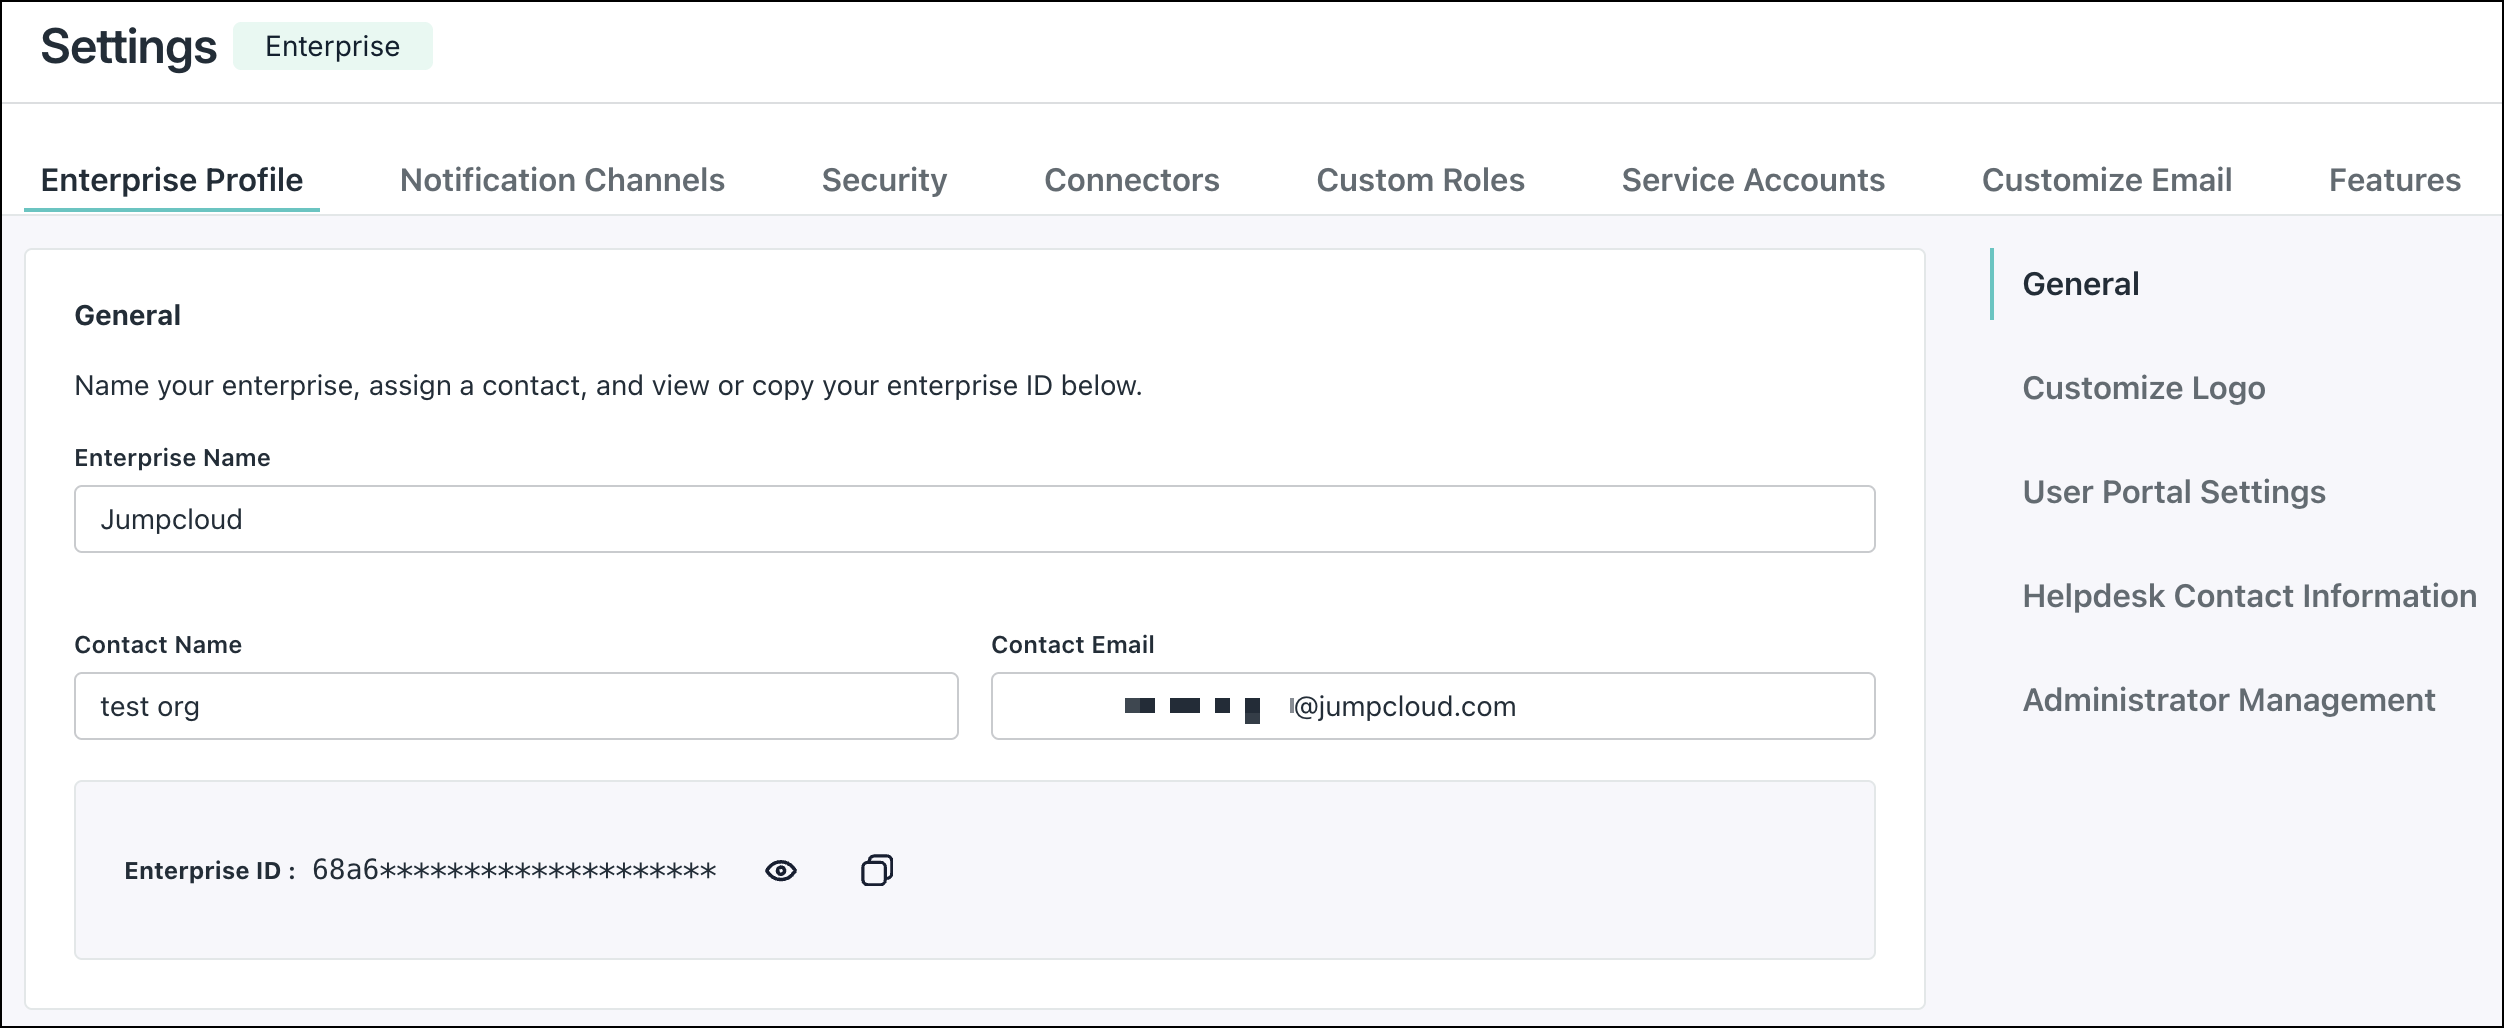Image resolution: width=2504 pixels, height=1028 pixels.
Task: Switch to the Service Accounts tab
Action: [x=1753, y=180]
